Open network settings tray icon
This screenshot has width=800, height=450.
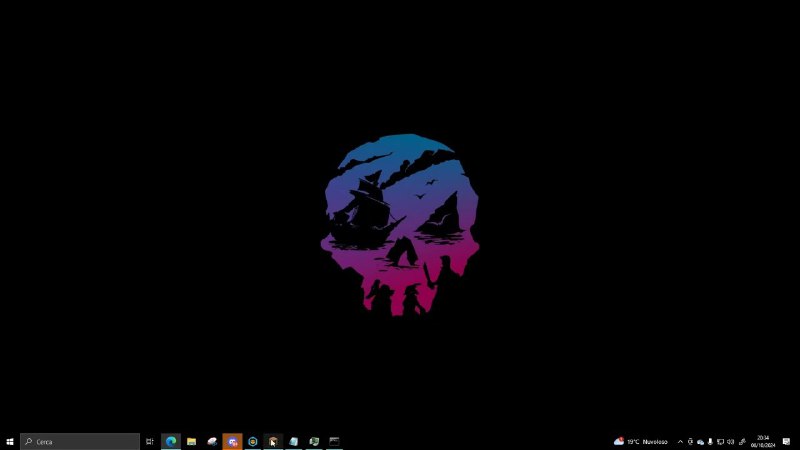click(720, 442)
